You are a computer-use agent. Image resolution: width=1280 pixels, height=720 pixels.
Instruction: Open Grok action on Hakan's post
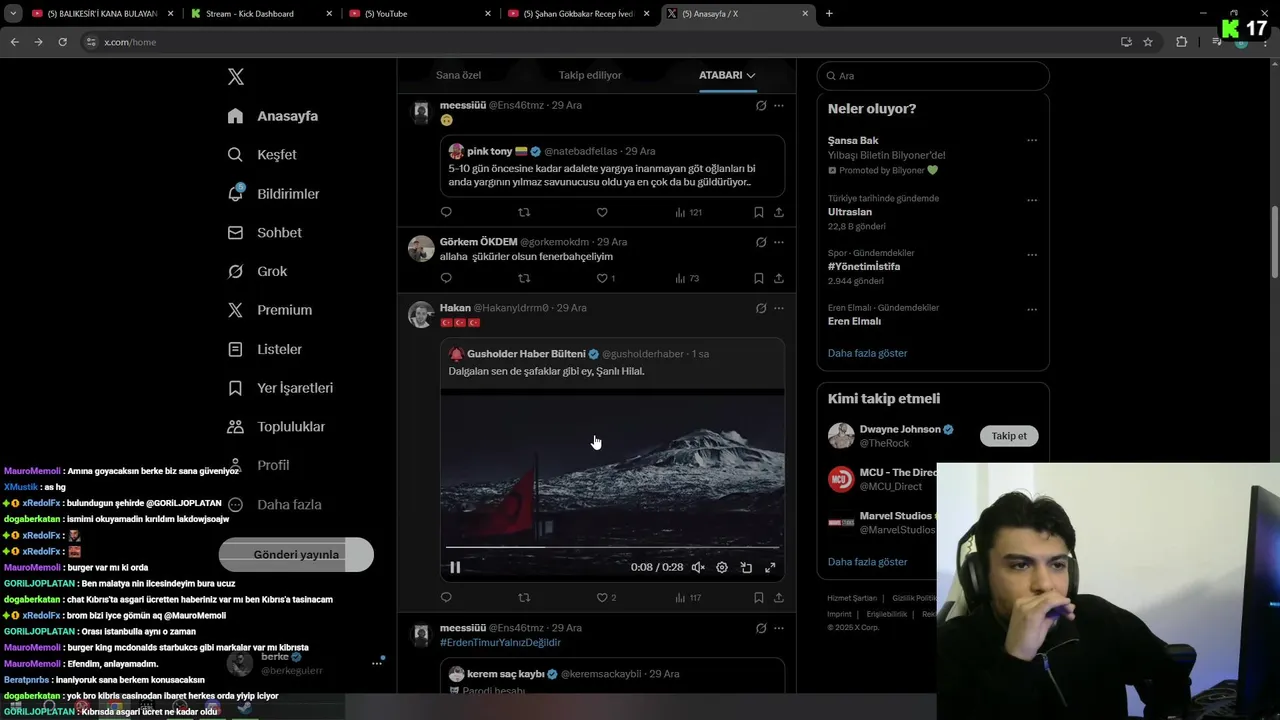click(x=761, y=308)
